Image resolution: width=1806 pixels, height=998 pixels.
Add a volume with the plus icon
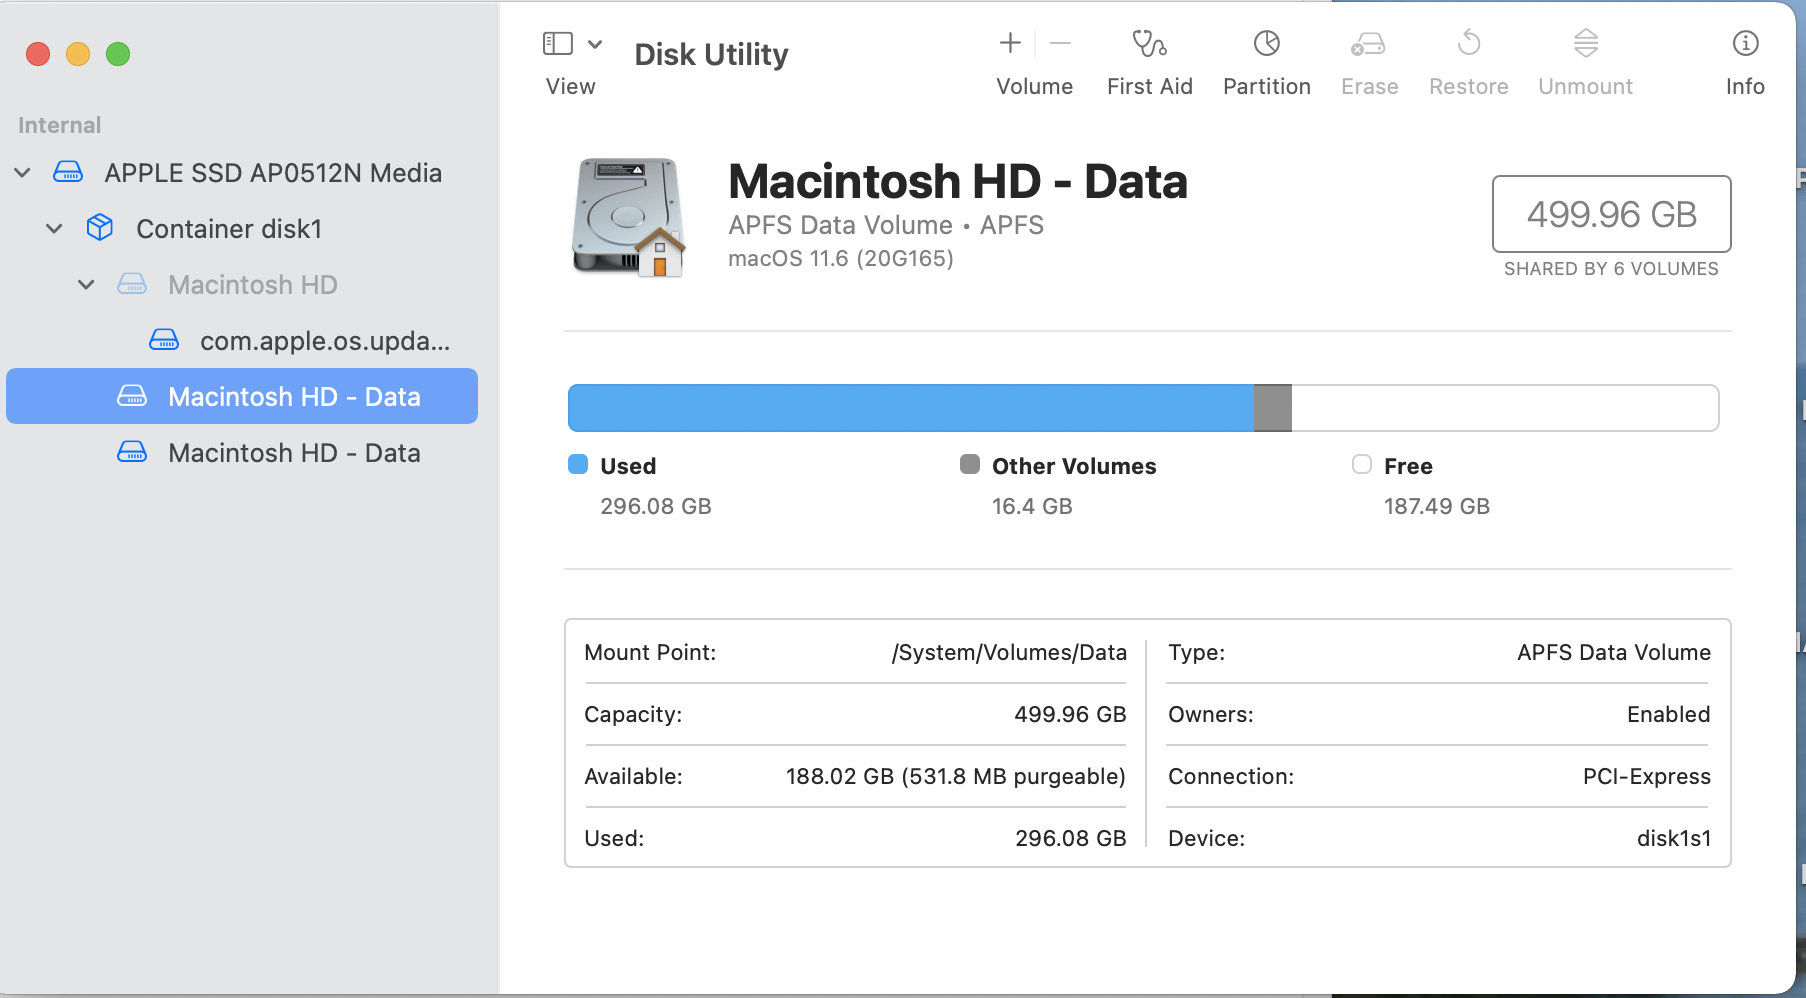(1010, 43)
